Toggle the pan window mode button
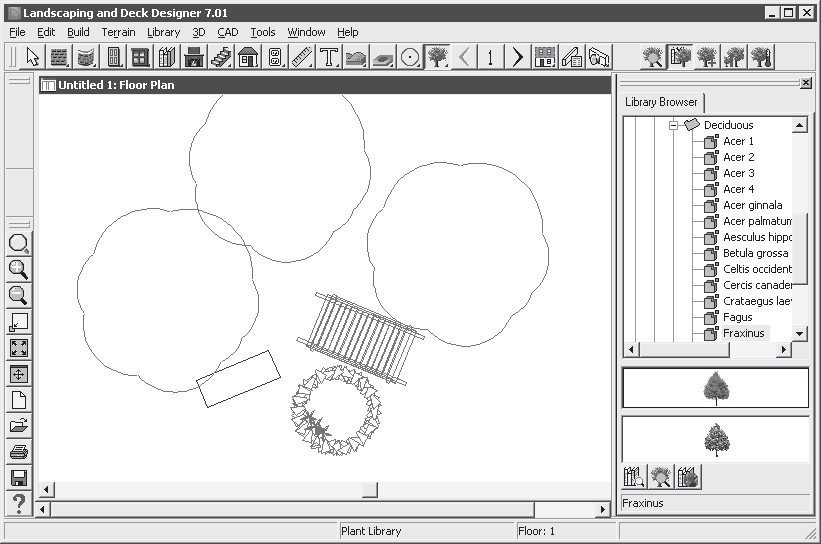This screenshot has height=544, width=821. 18,374
